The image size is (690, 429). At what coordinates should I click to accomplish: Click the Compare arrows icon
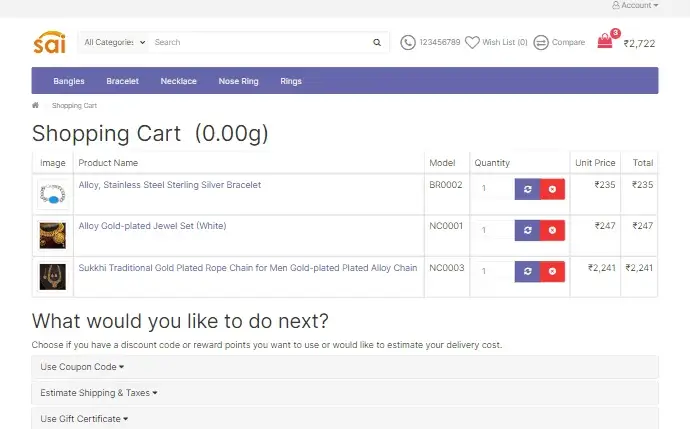pyautogui.click(x=541, y=43)
